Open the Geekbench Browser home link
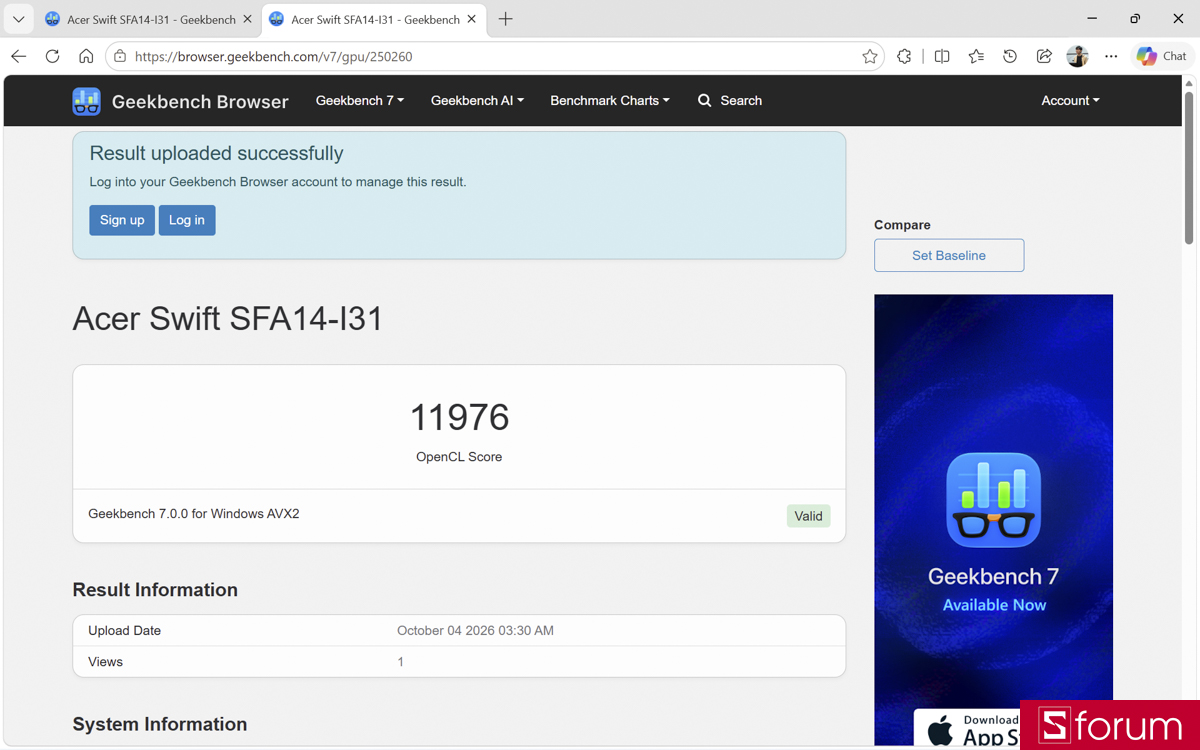This screenshot has height=750, width=1200. pyautogui.click(x=200, y=101)
